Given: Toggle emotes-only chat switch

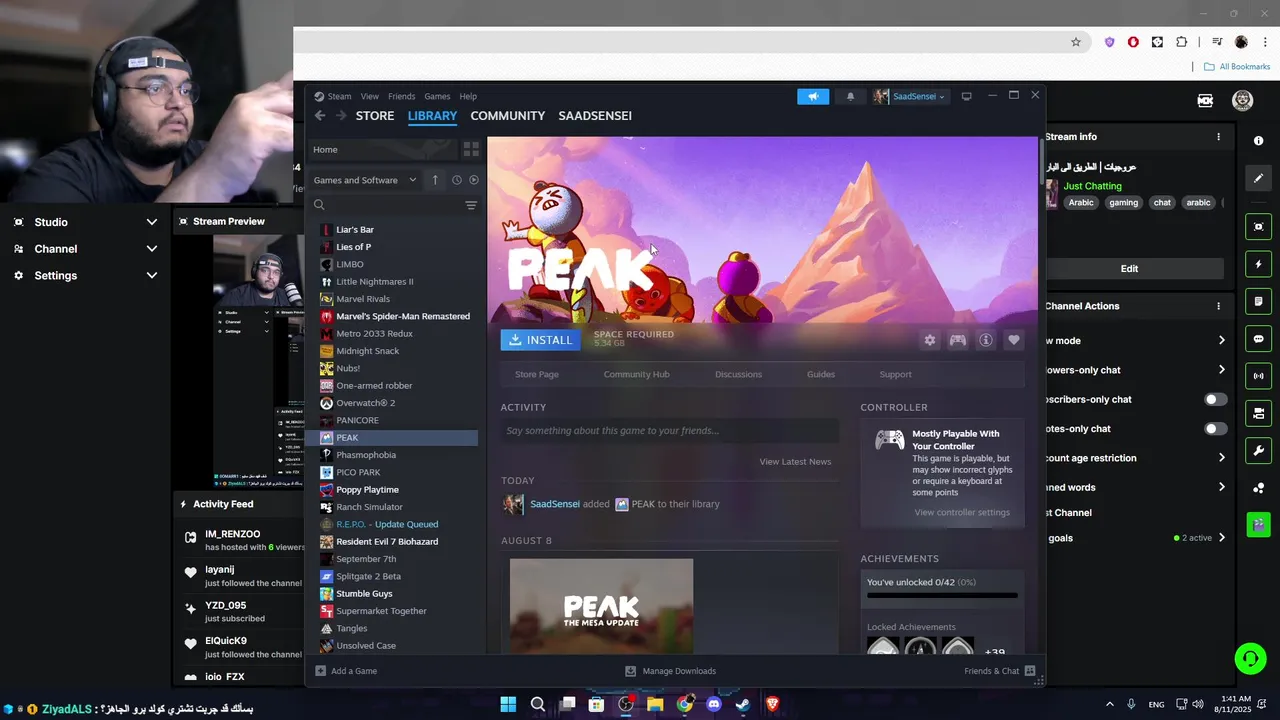Looking at the screenshot, I should pyautogui.click(x=1215, y=429).
